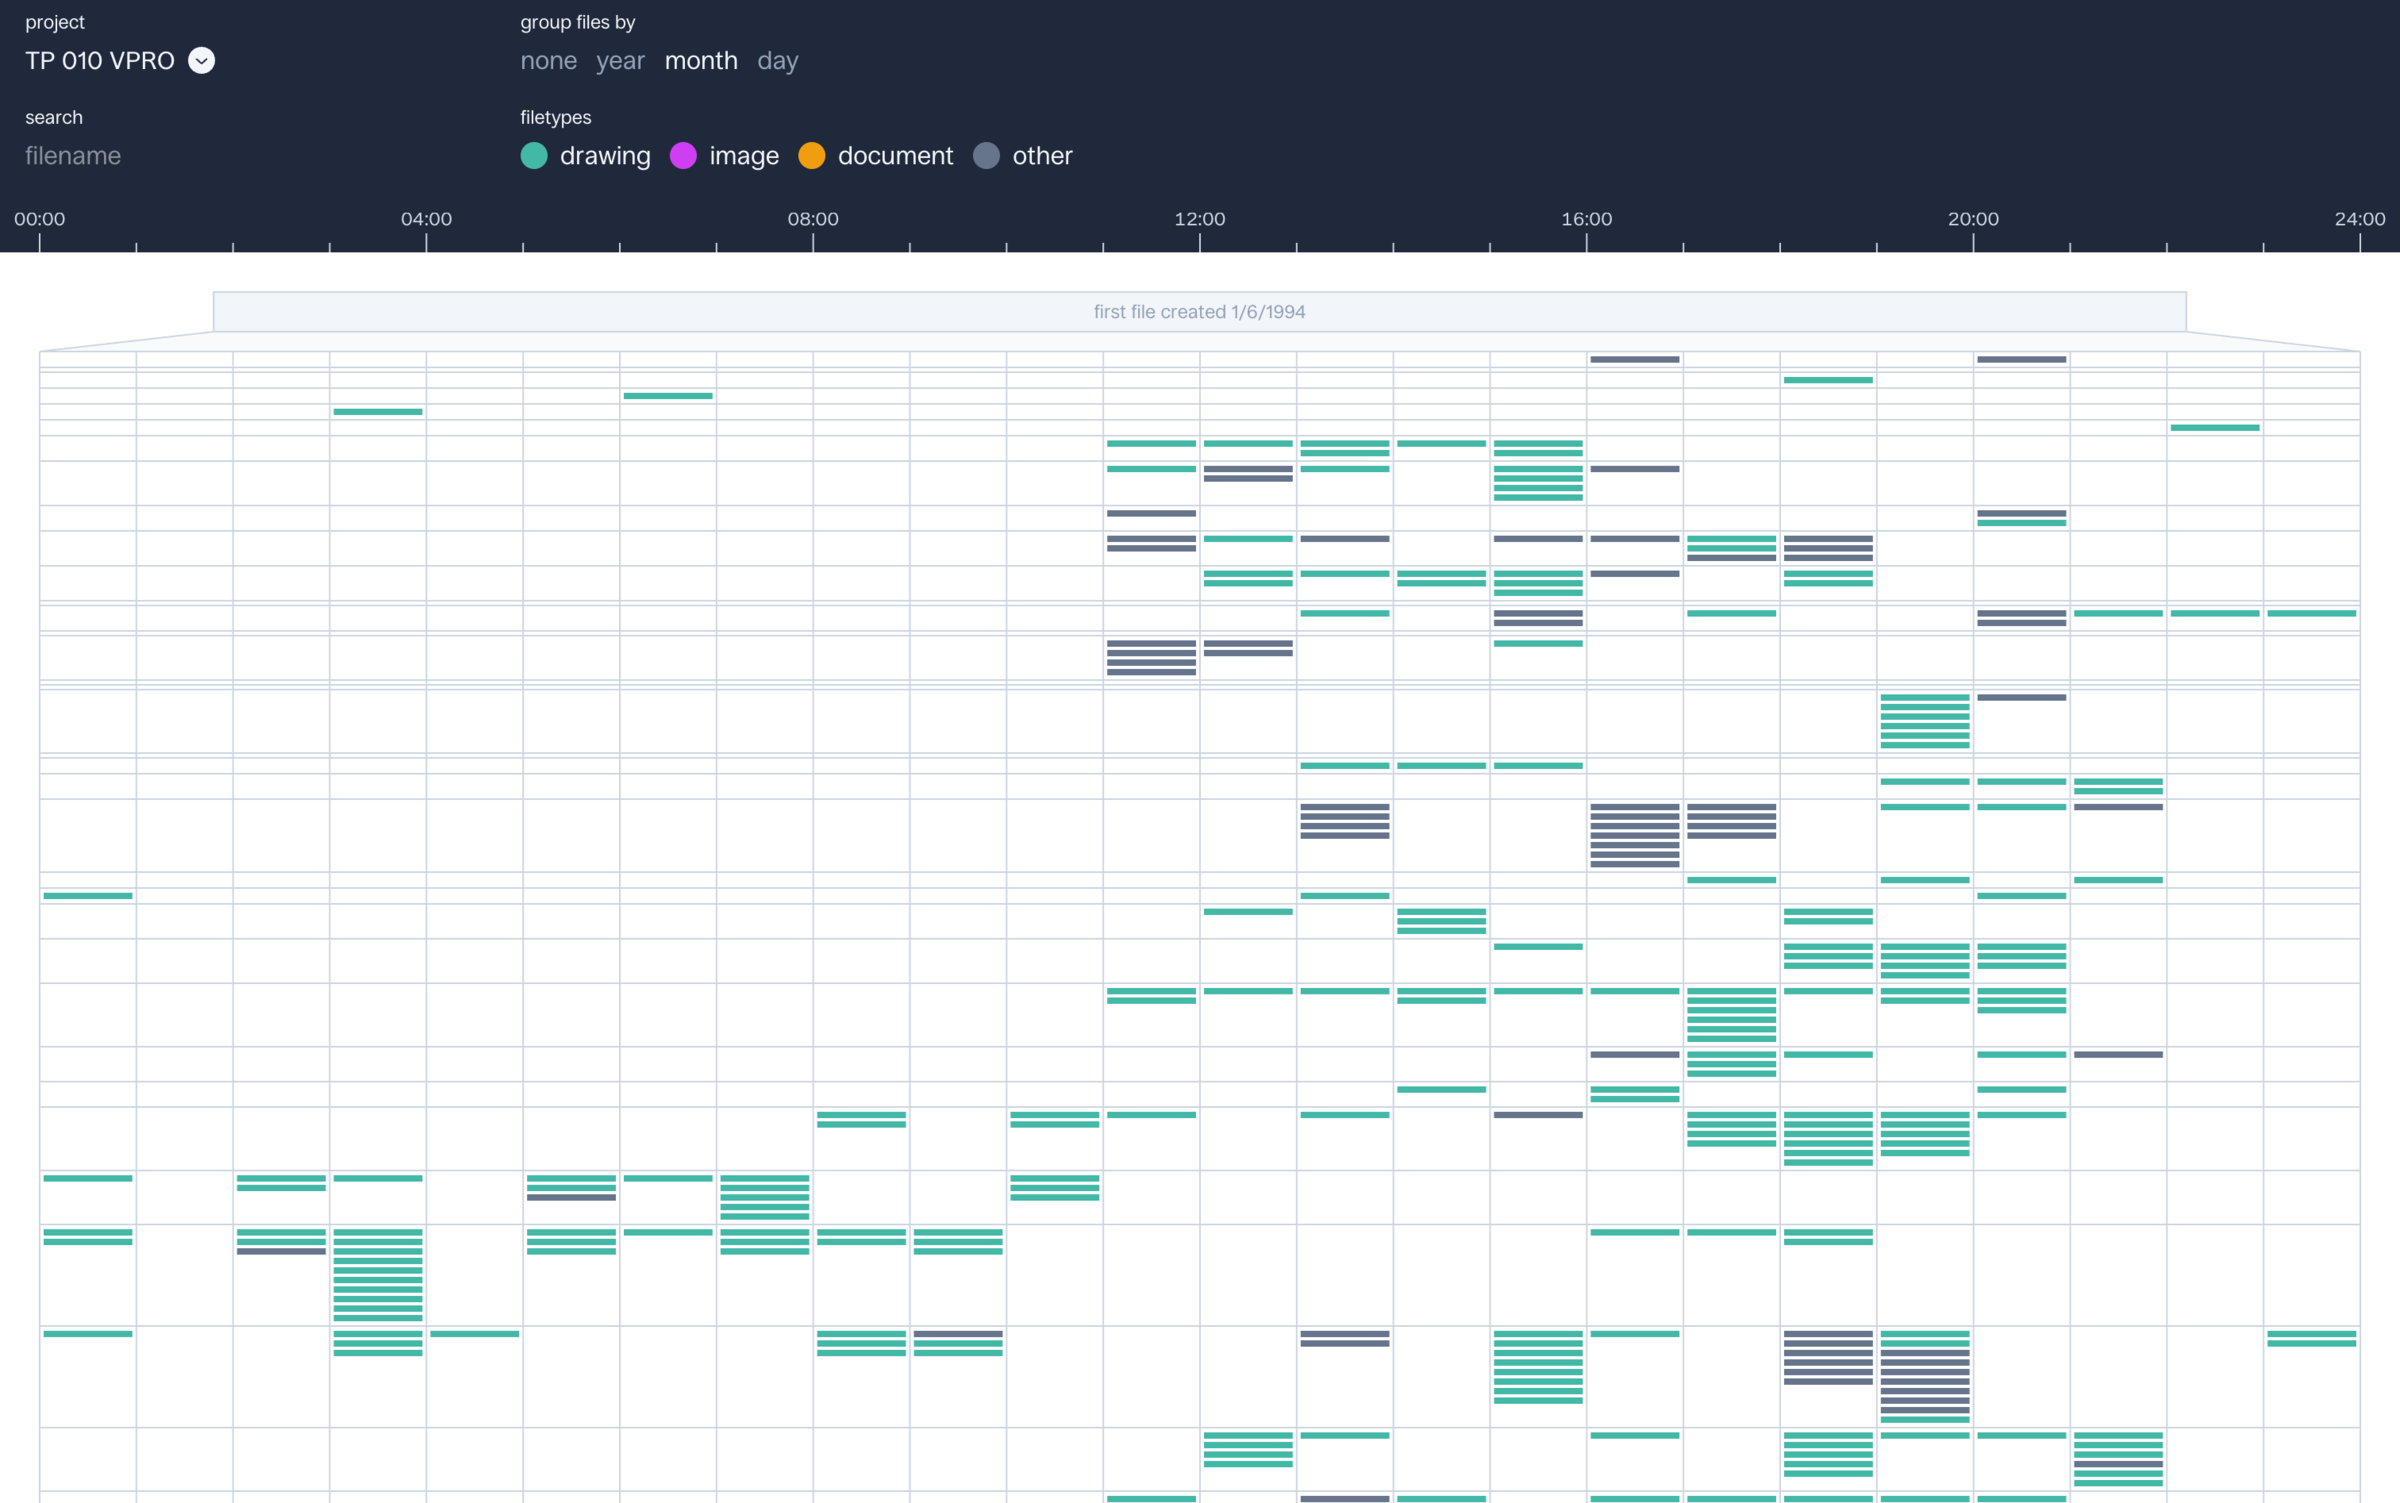
Task: Group files by none
Action: pyautogui.click(x=548, y=61)
